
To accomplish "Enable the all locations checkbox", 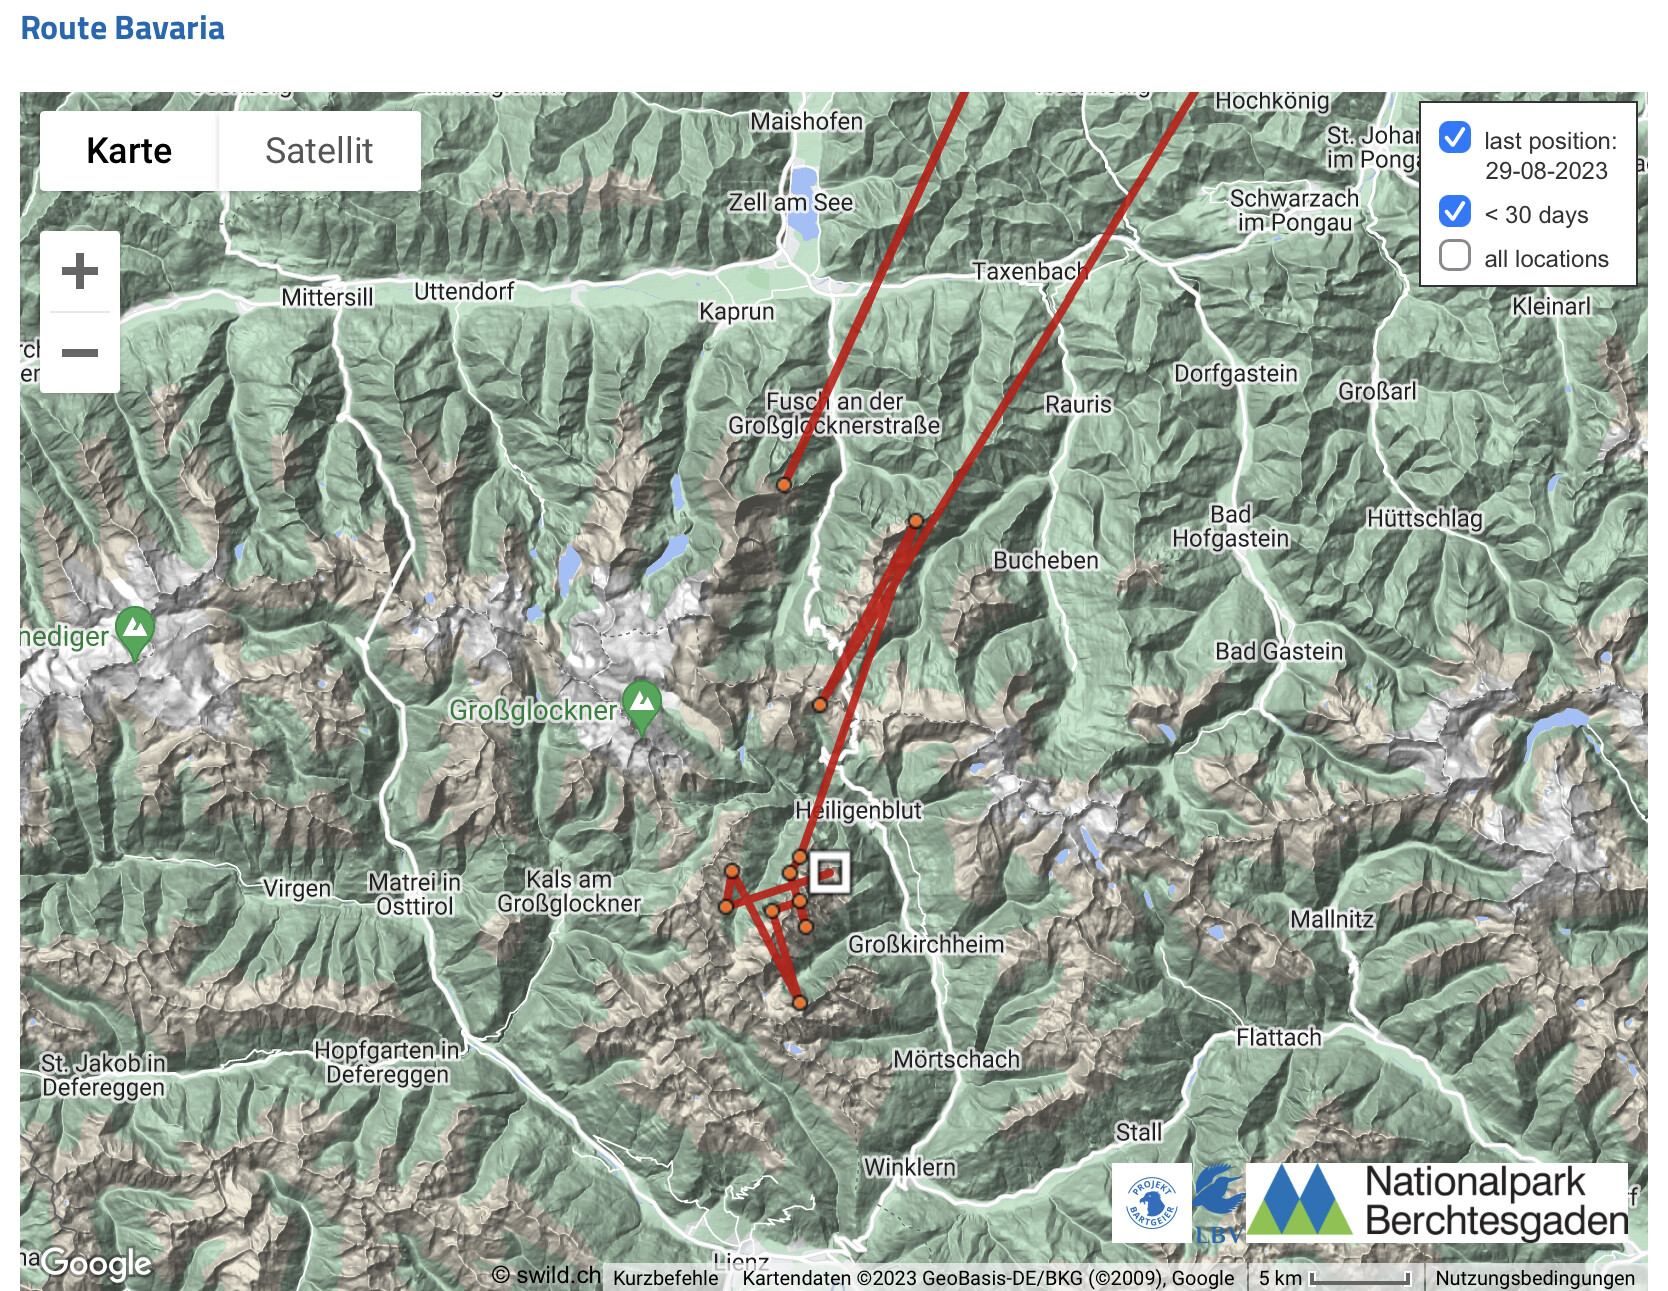I will 1455,255.
